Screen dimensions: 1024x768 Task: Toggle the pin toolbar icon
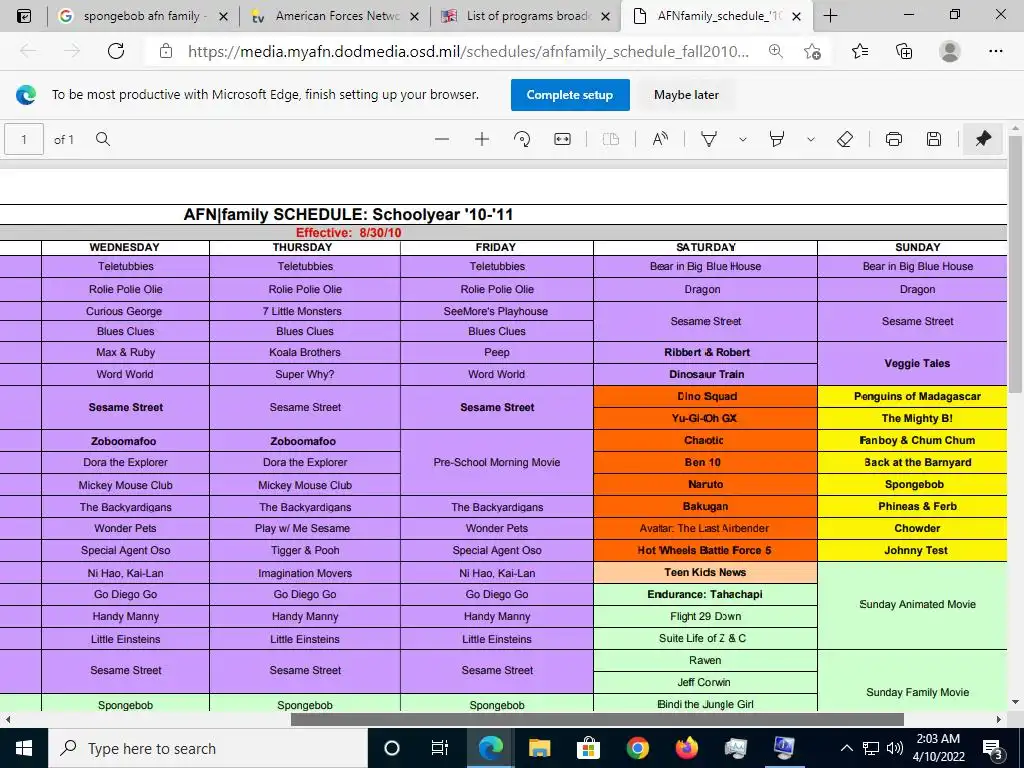pyautogui.click(x=983, y=139)
